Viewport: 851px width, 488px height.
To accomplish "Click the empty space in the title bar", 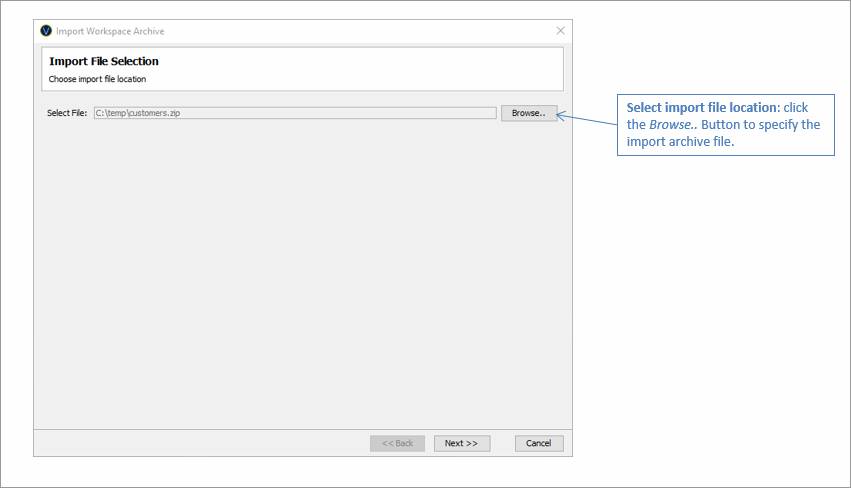I will (350, 31).
